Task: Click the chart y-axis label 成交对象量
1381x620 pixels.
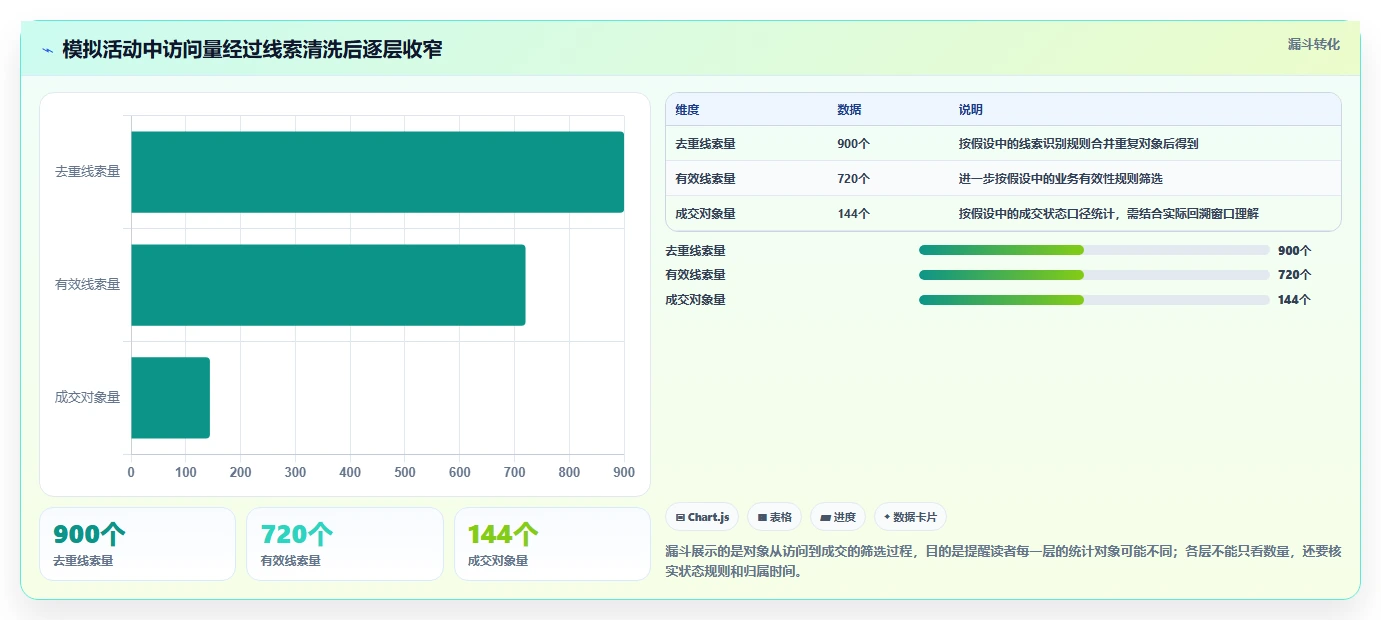Action: (87, 398)
